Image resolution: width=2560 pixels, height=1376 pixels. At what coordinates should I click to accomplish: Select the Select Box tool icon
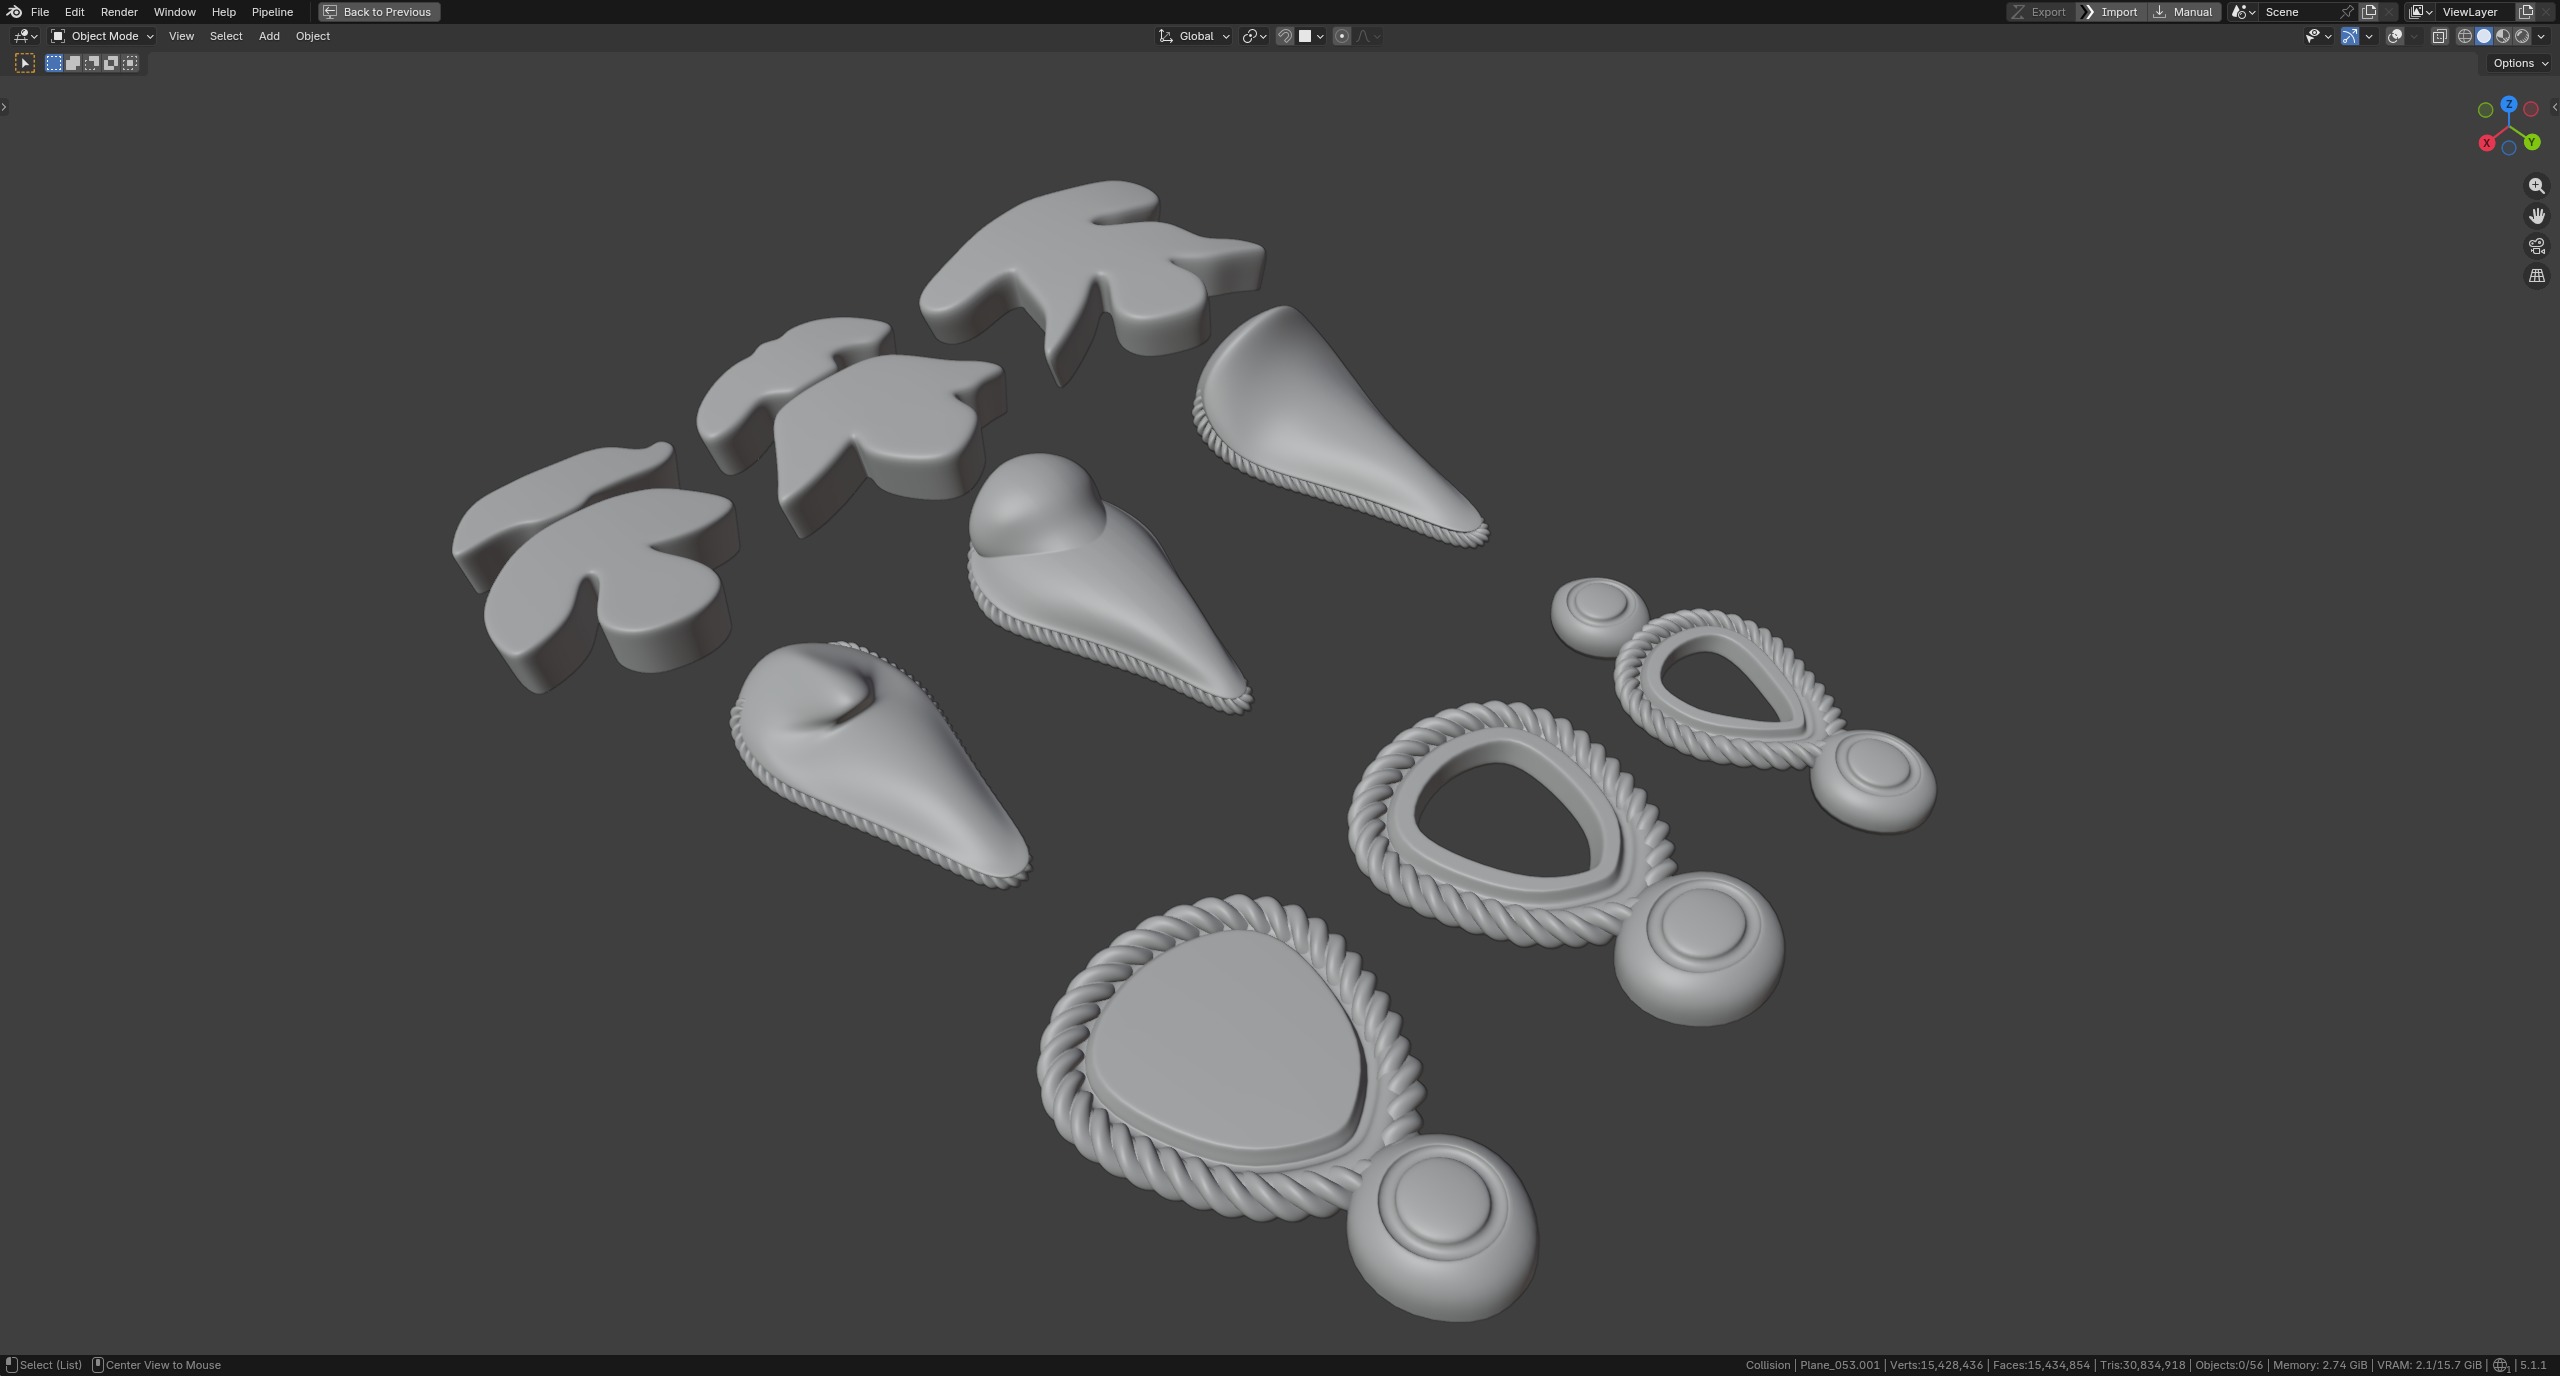pyautogui.click(x=25, y=63)
